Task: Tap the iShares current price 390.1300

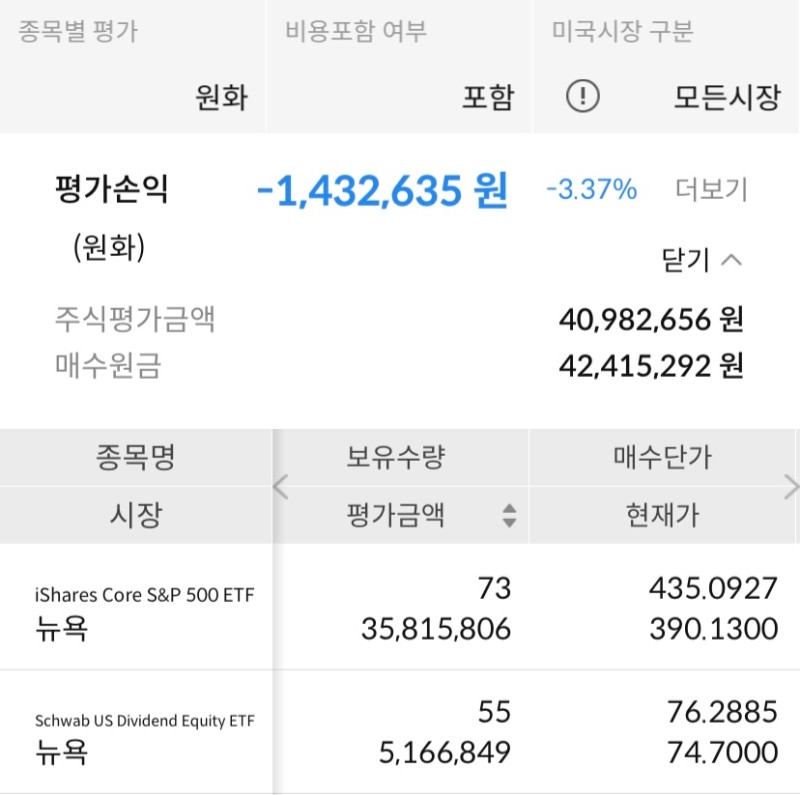Action: 713,628
